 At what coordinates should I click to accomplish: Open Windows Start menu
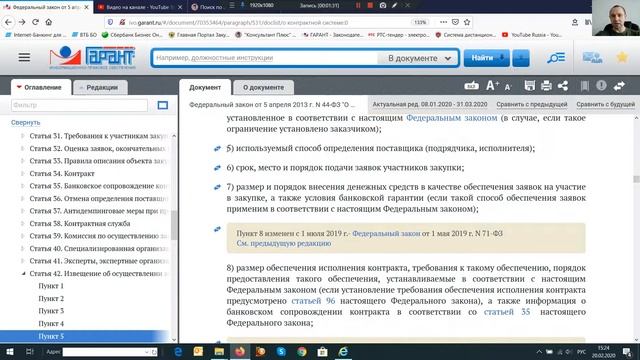point(9,351)
